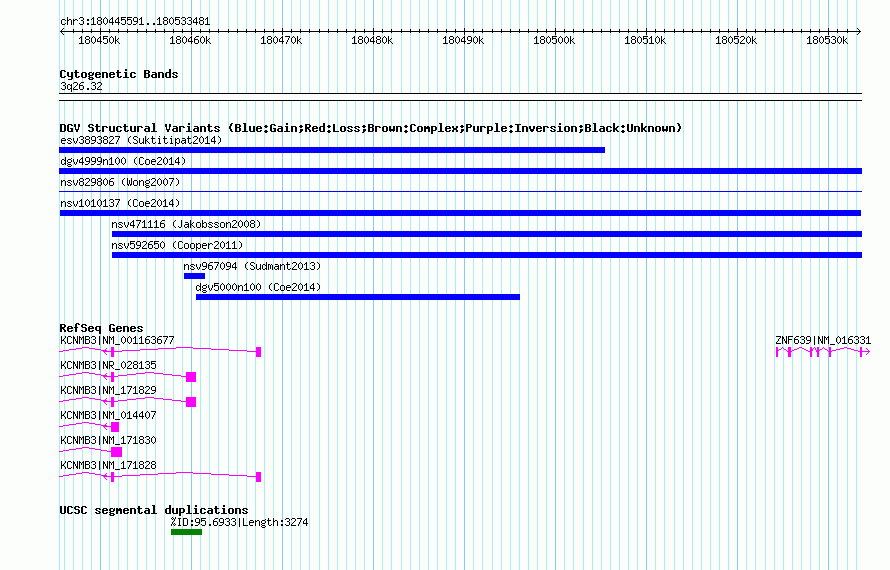Select the nsv1010137 (Coe2014) gain bar
Viewport: 890px width, 570px height.
point(460,213)
